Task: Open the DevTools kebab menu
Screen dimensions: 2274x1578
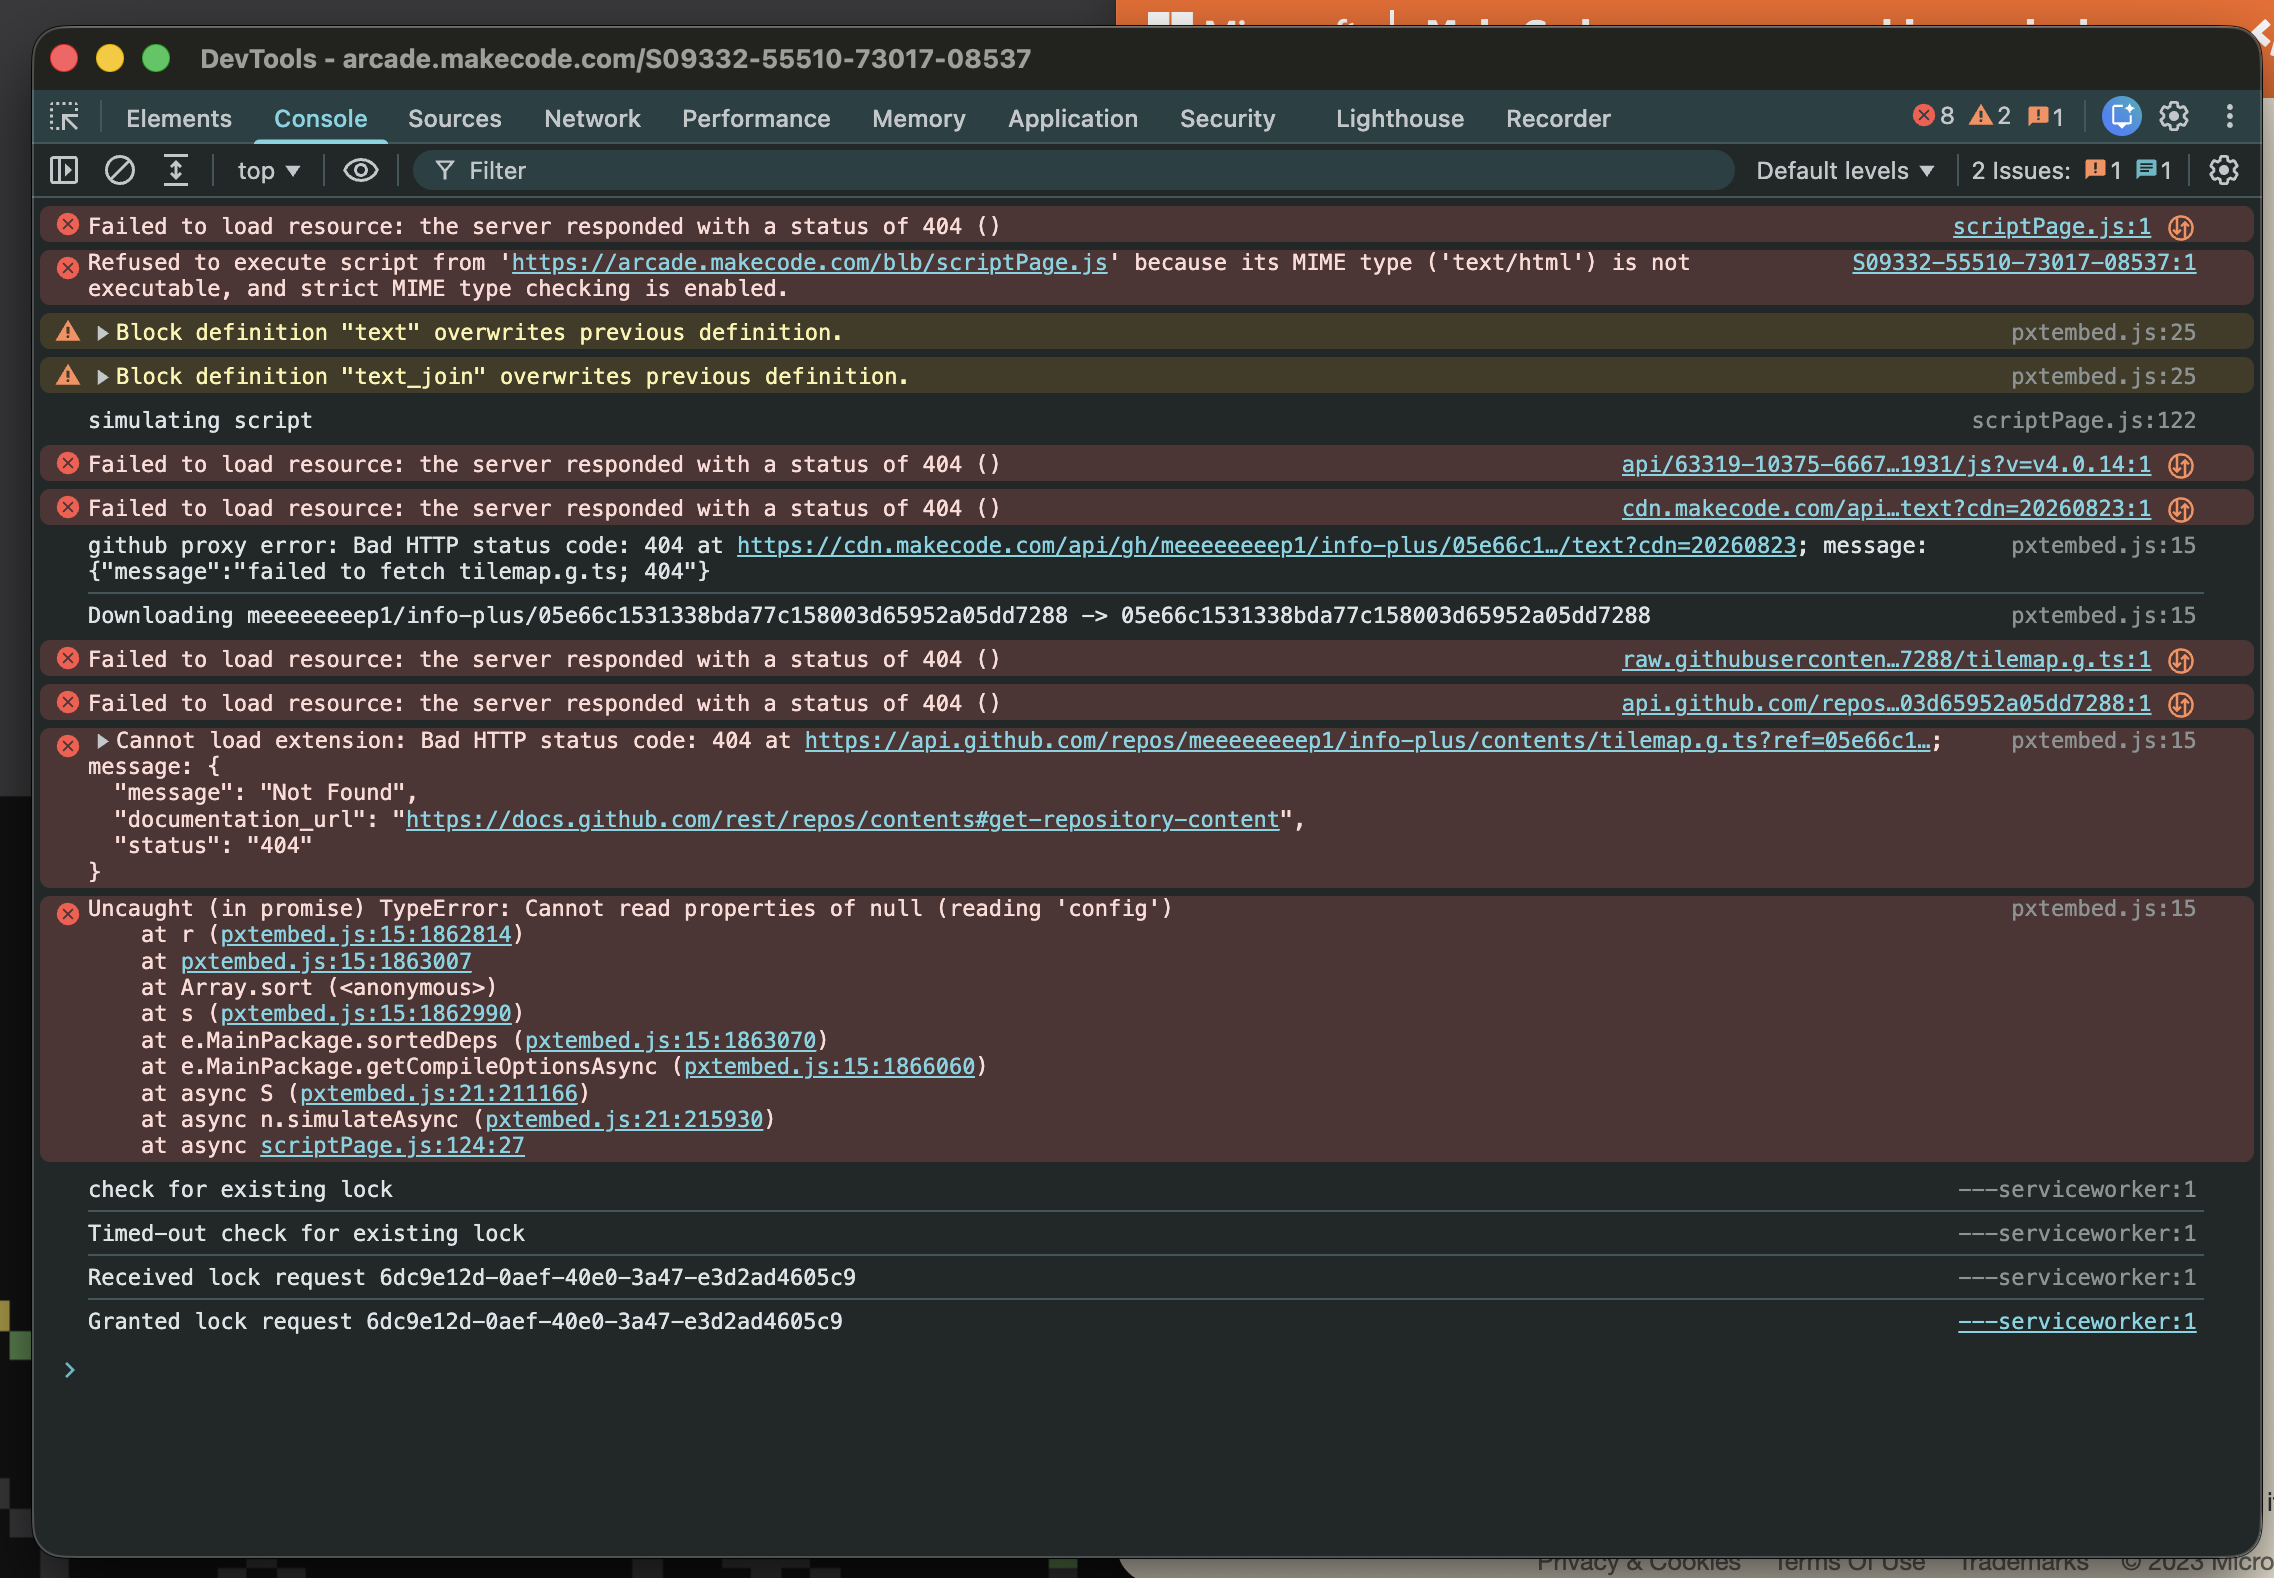Action: 2230,117
